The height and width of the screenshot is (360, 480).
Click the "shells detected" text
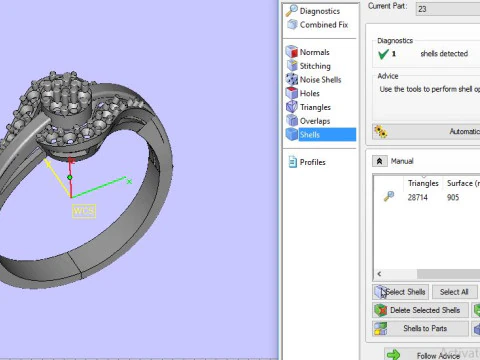[x=444, y=54]
